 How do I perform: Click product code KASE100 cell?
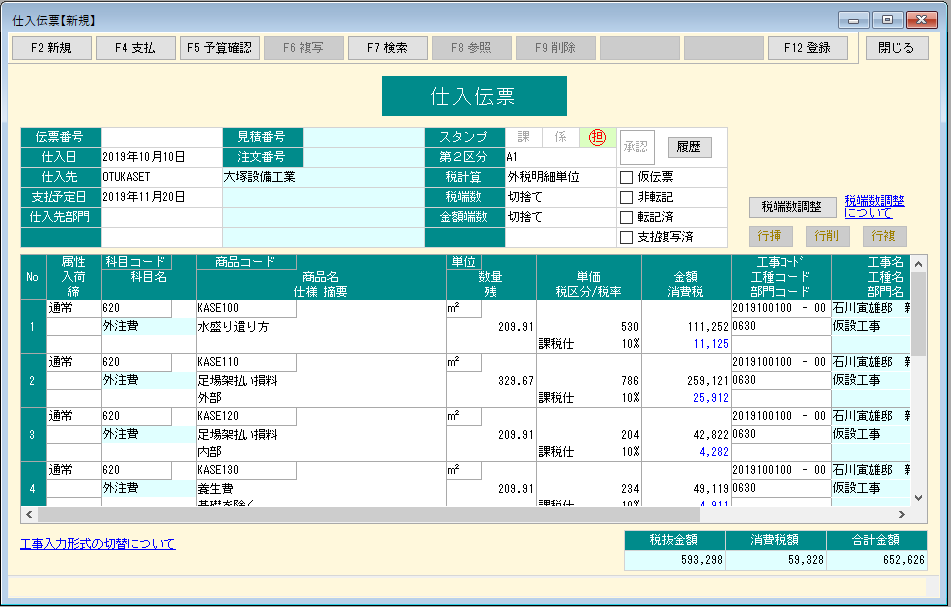[246, 309]
